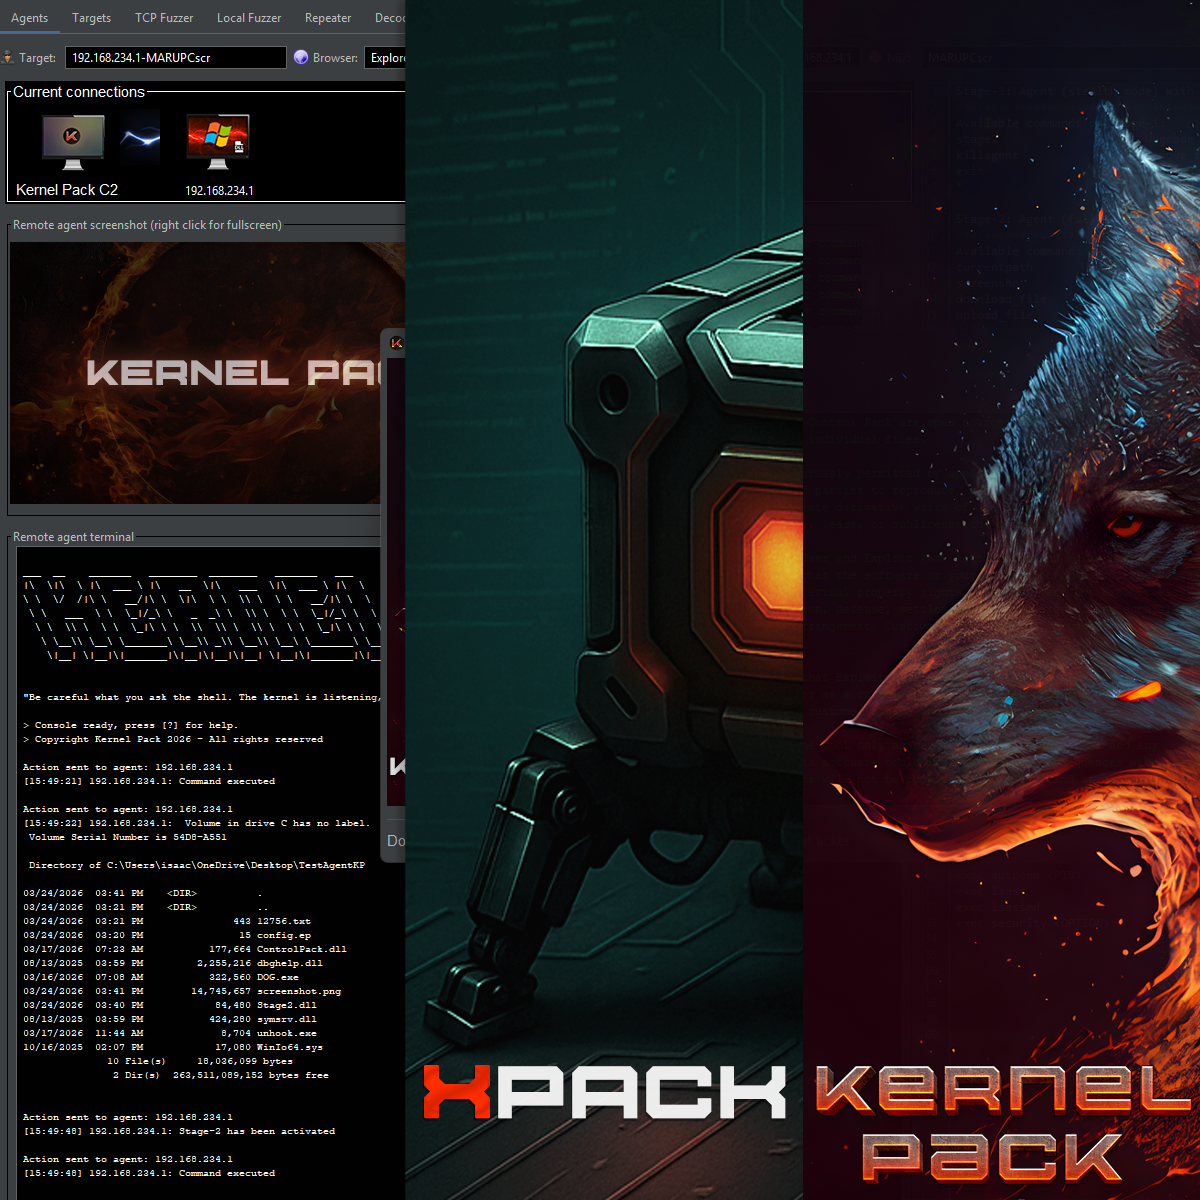The image size is (1200, 1200).
Task: Click the 'Console ready, press [?] for help' line
Action: [x=130, y=725]
